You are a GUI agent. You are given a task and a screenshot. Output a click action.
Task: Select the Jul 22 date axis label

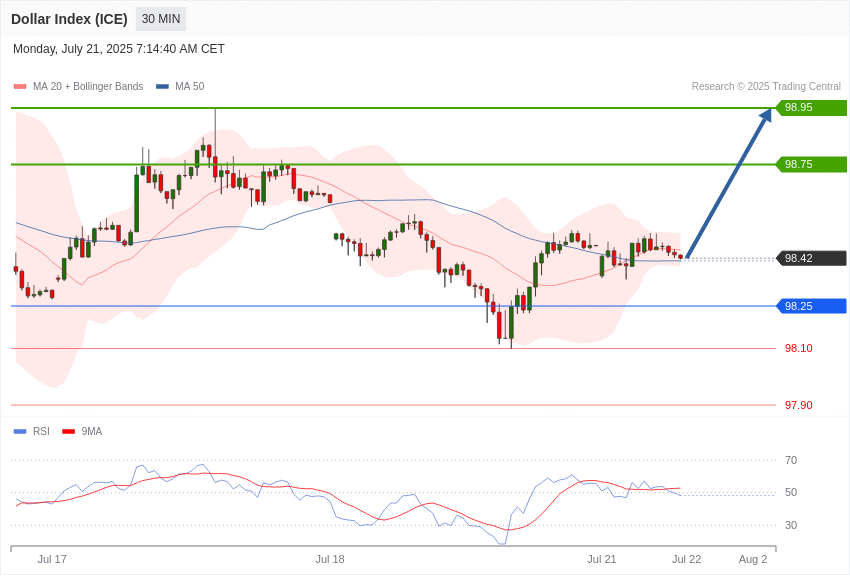tap(686, 559)
